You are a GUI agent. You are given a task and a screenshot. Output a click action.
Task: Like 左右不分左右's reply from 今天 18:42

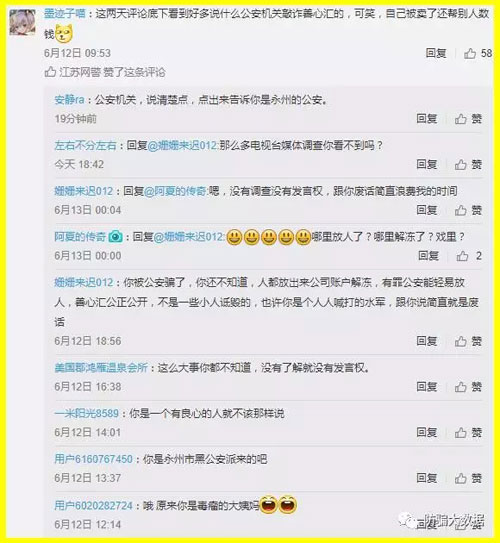(468, 164)
